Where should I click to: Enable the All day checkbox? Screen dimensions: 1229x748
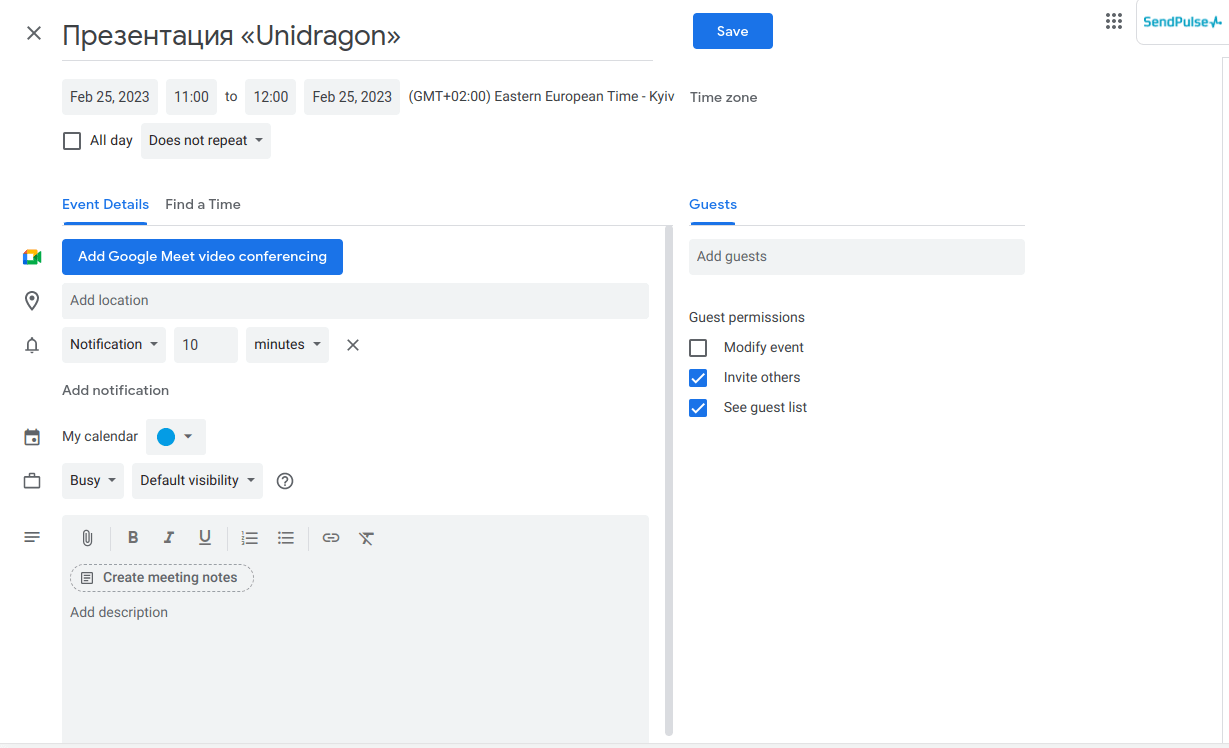point(72,141)
